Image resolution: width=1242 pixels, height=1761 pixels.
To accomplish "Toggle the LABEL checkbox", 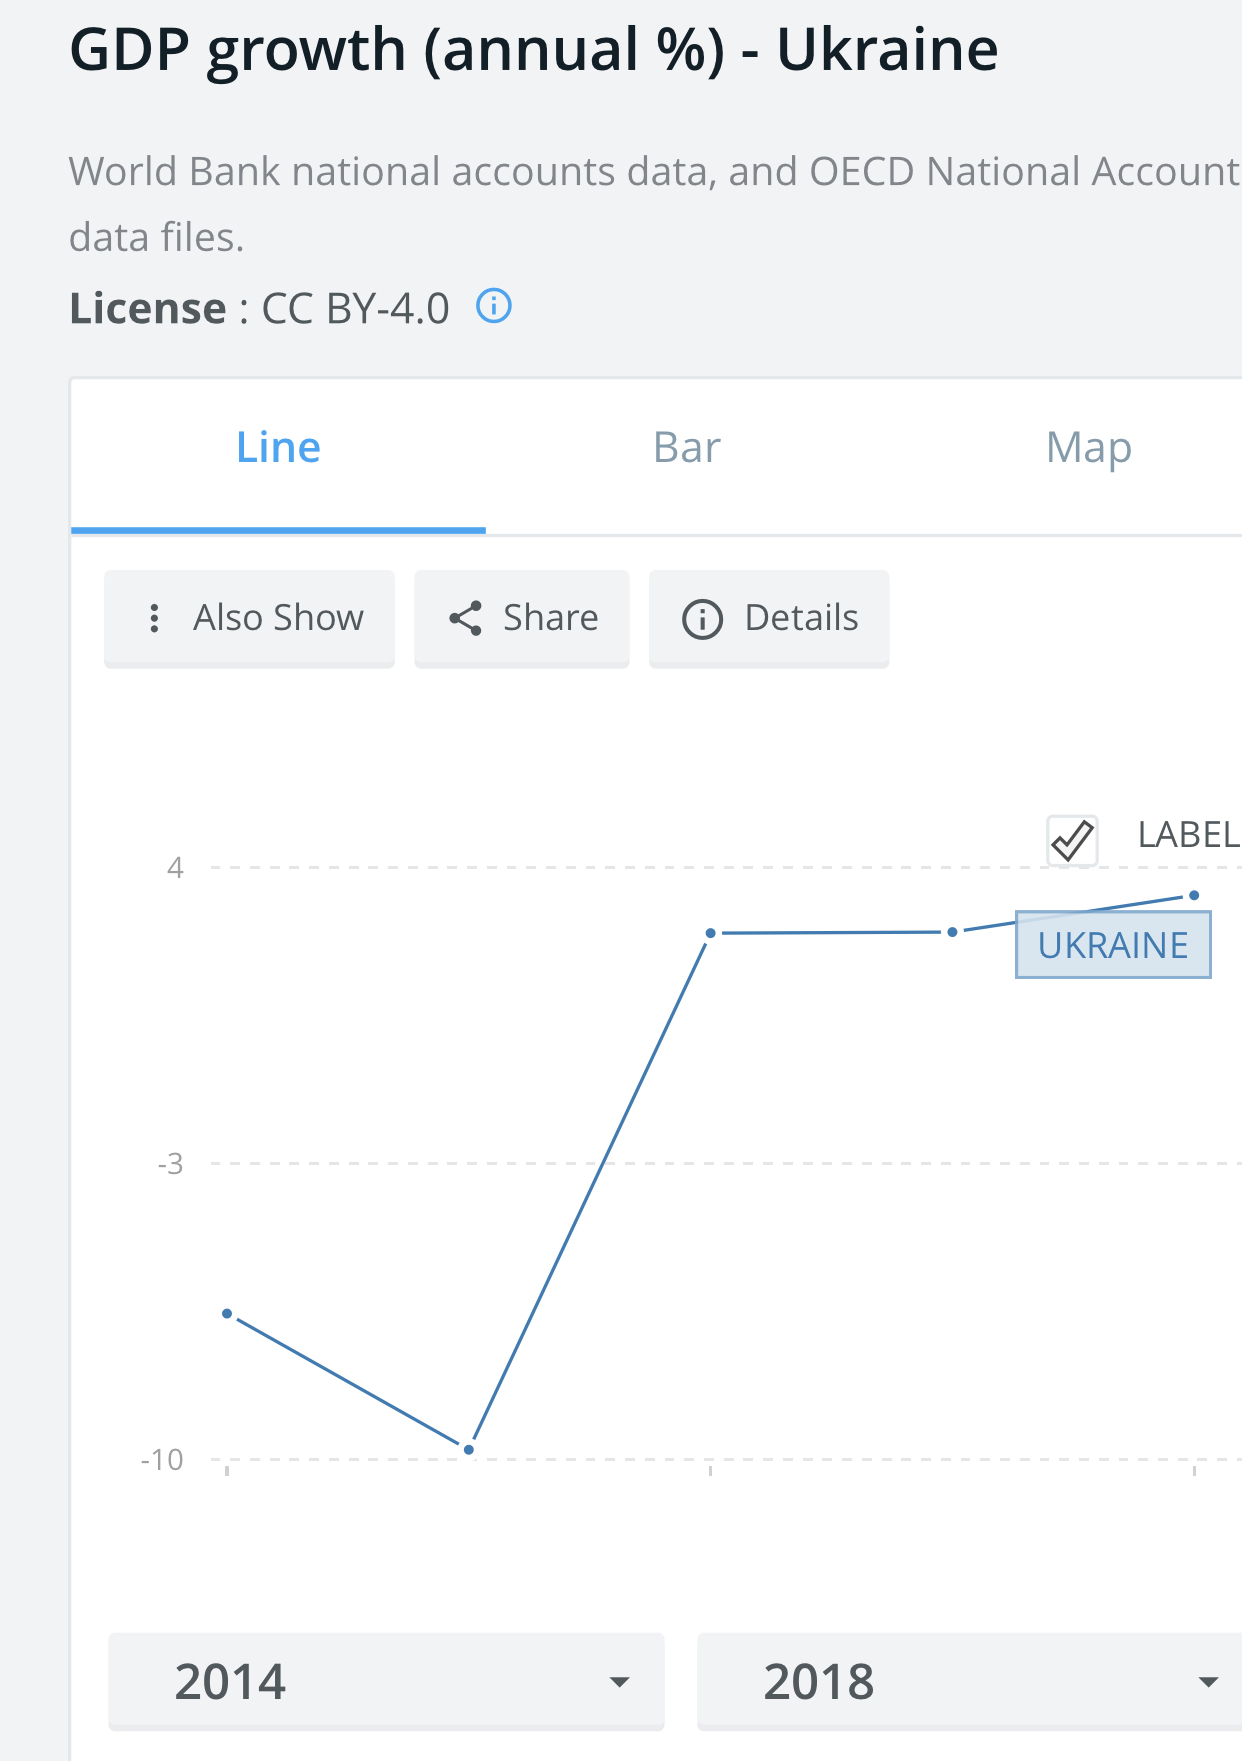I will pos(1072,839).
